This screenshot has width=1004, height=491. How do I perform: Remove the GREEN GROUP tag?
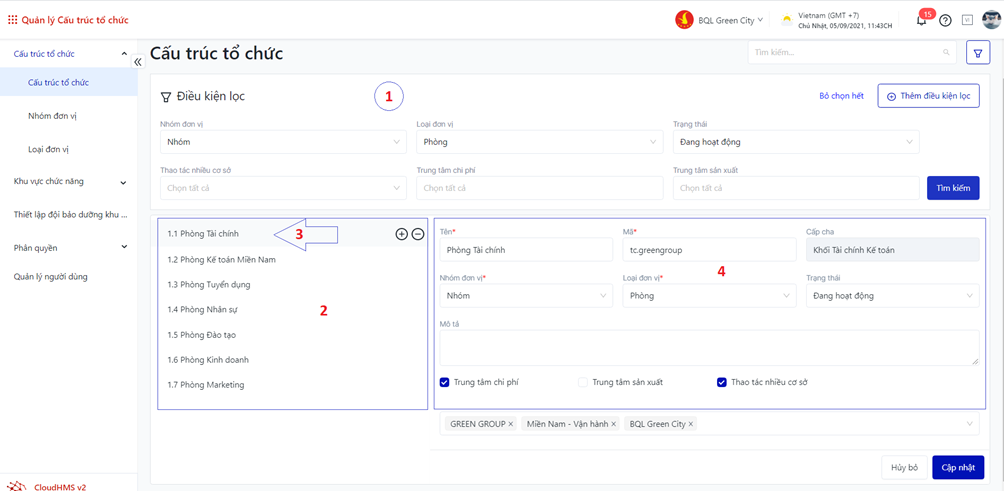(511, 424)
